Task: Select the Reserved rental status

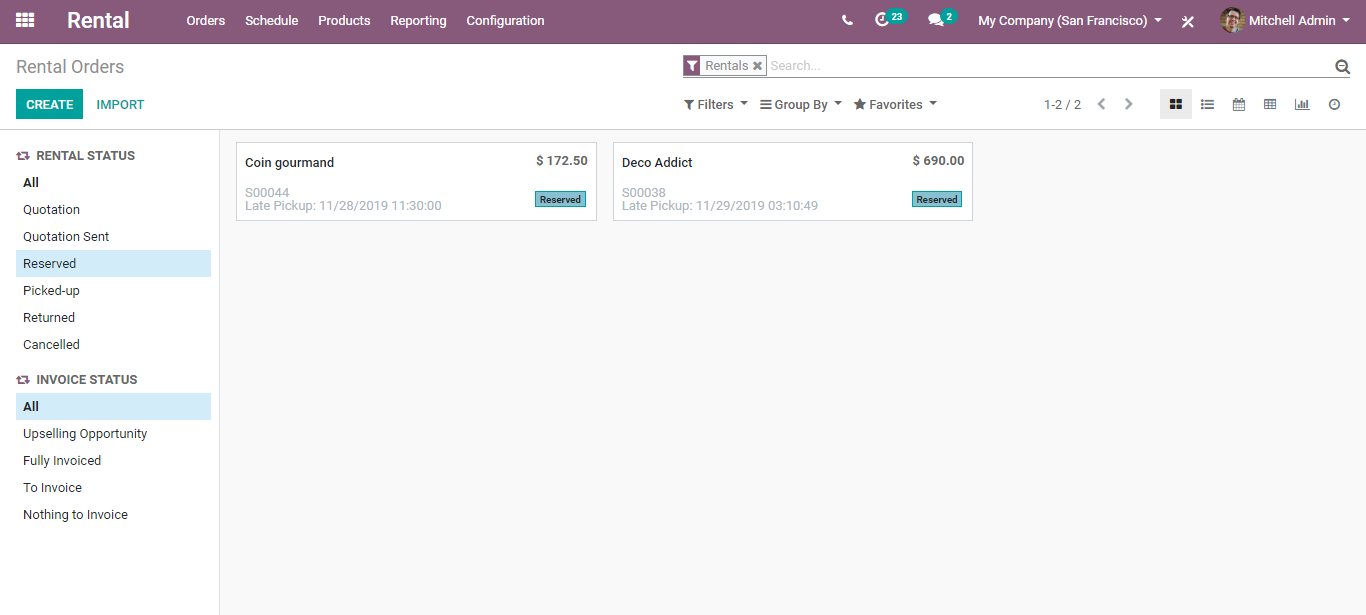Action: click(113, 264)
